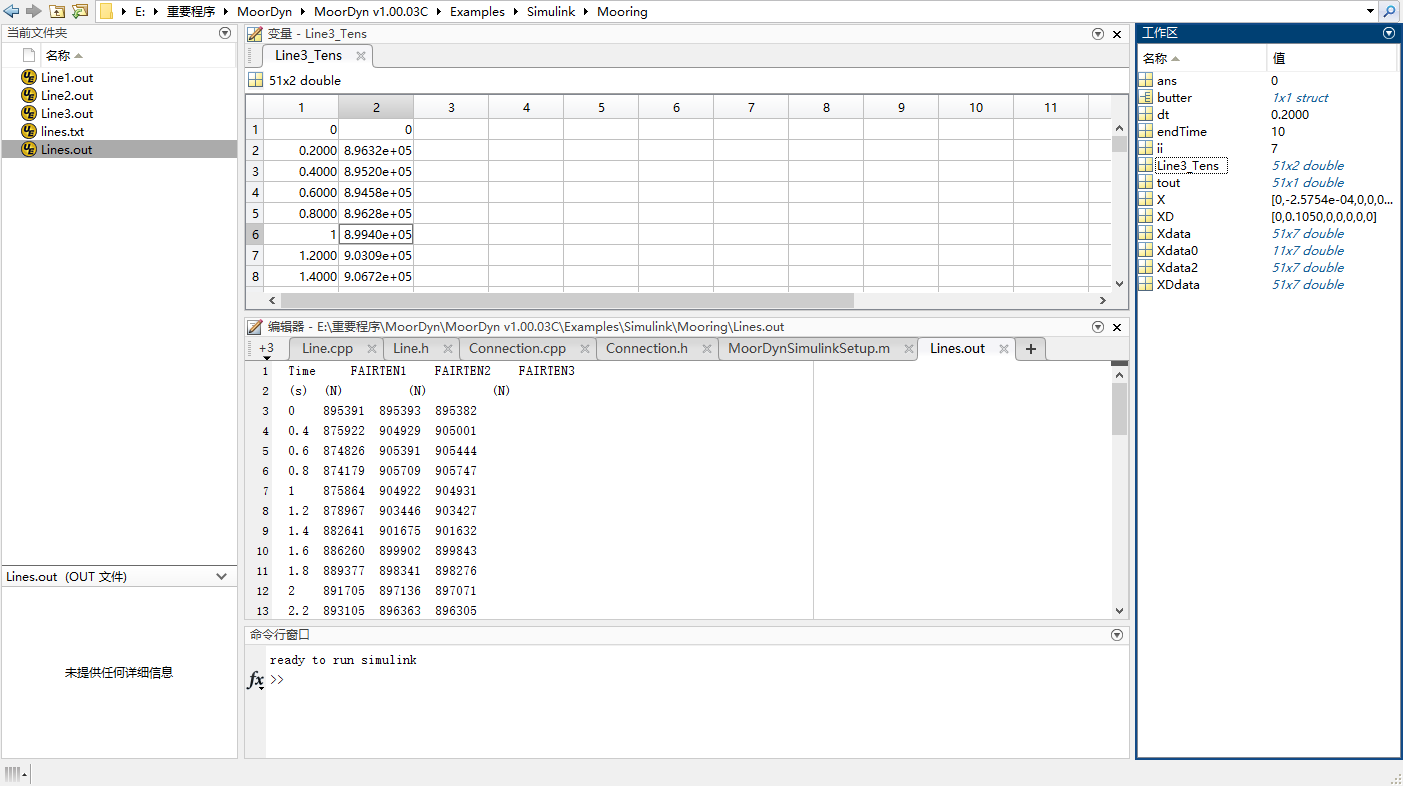1403x786 pixels.
Task: Click the up one level folder icon
Action: tap(55, 11)
